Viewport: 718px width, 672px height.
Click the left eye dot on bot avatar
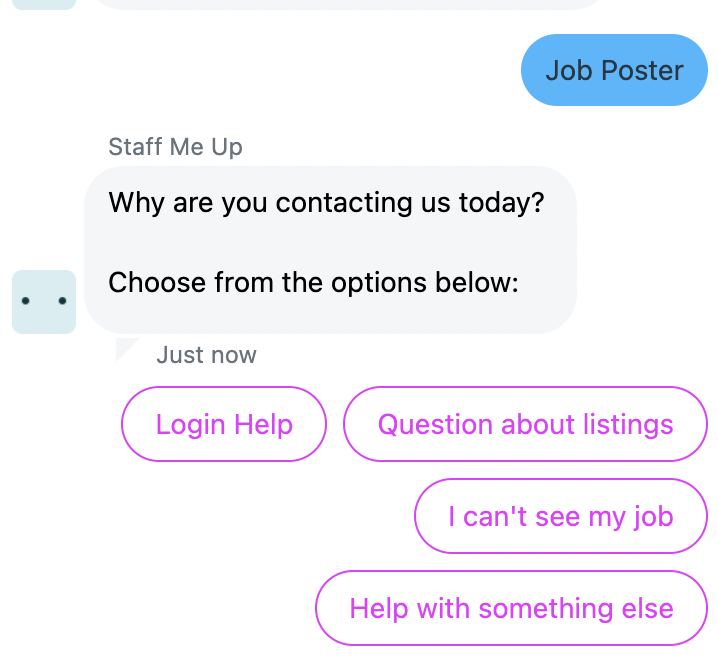pyautogui.click(x=26, y=301)
